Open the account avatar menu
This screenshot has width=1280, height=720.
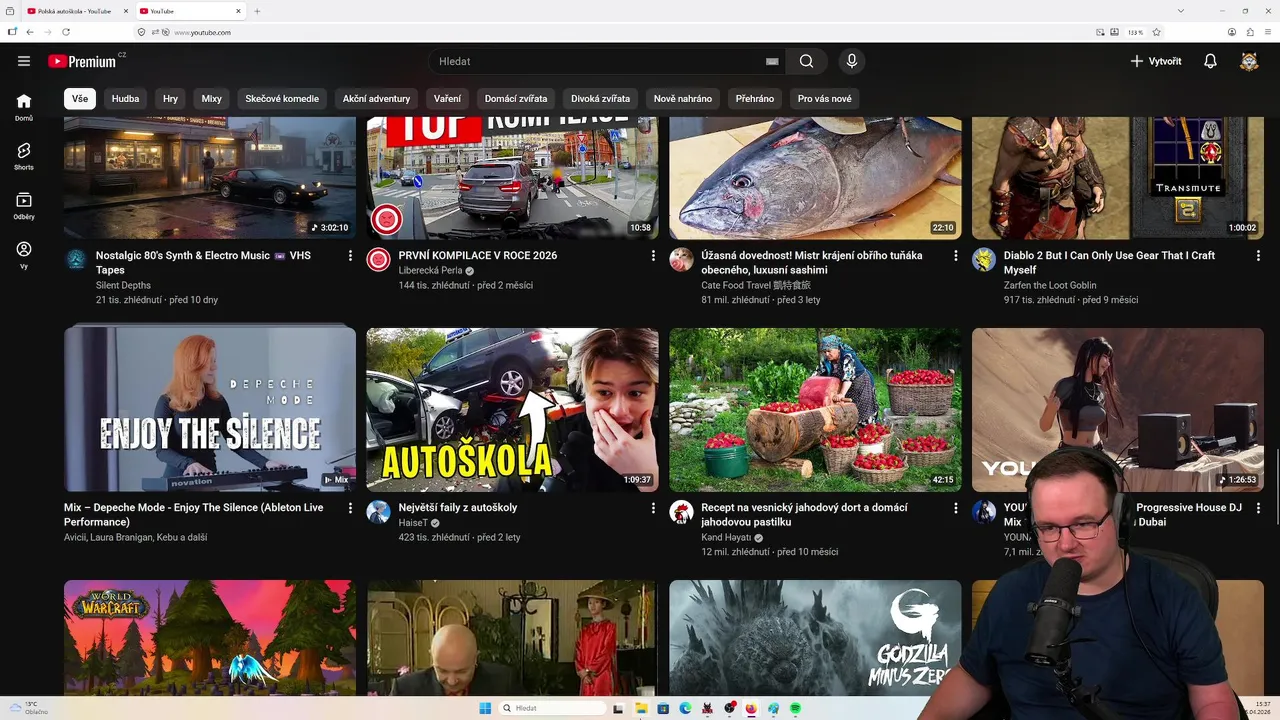(x=1249, y=61)
